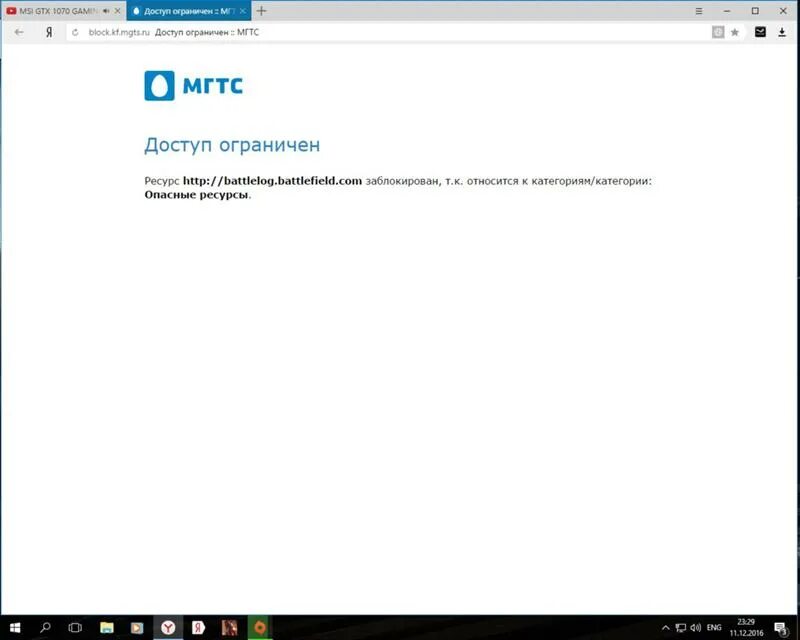
Task: Mute the MSI GTX 1070 tab audio
Action: [106, 11]
